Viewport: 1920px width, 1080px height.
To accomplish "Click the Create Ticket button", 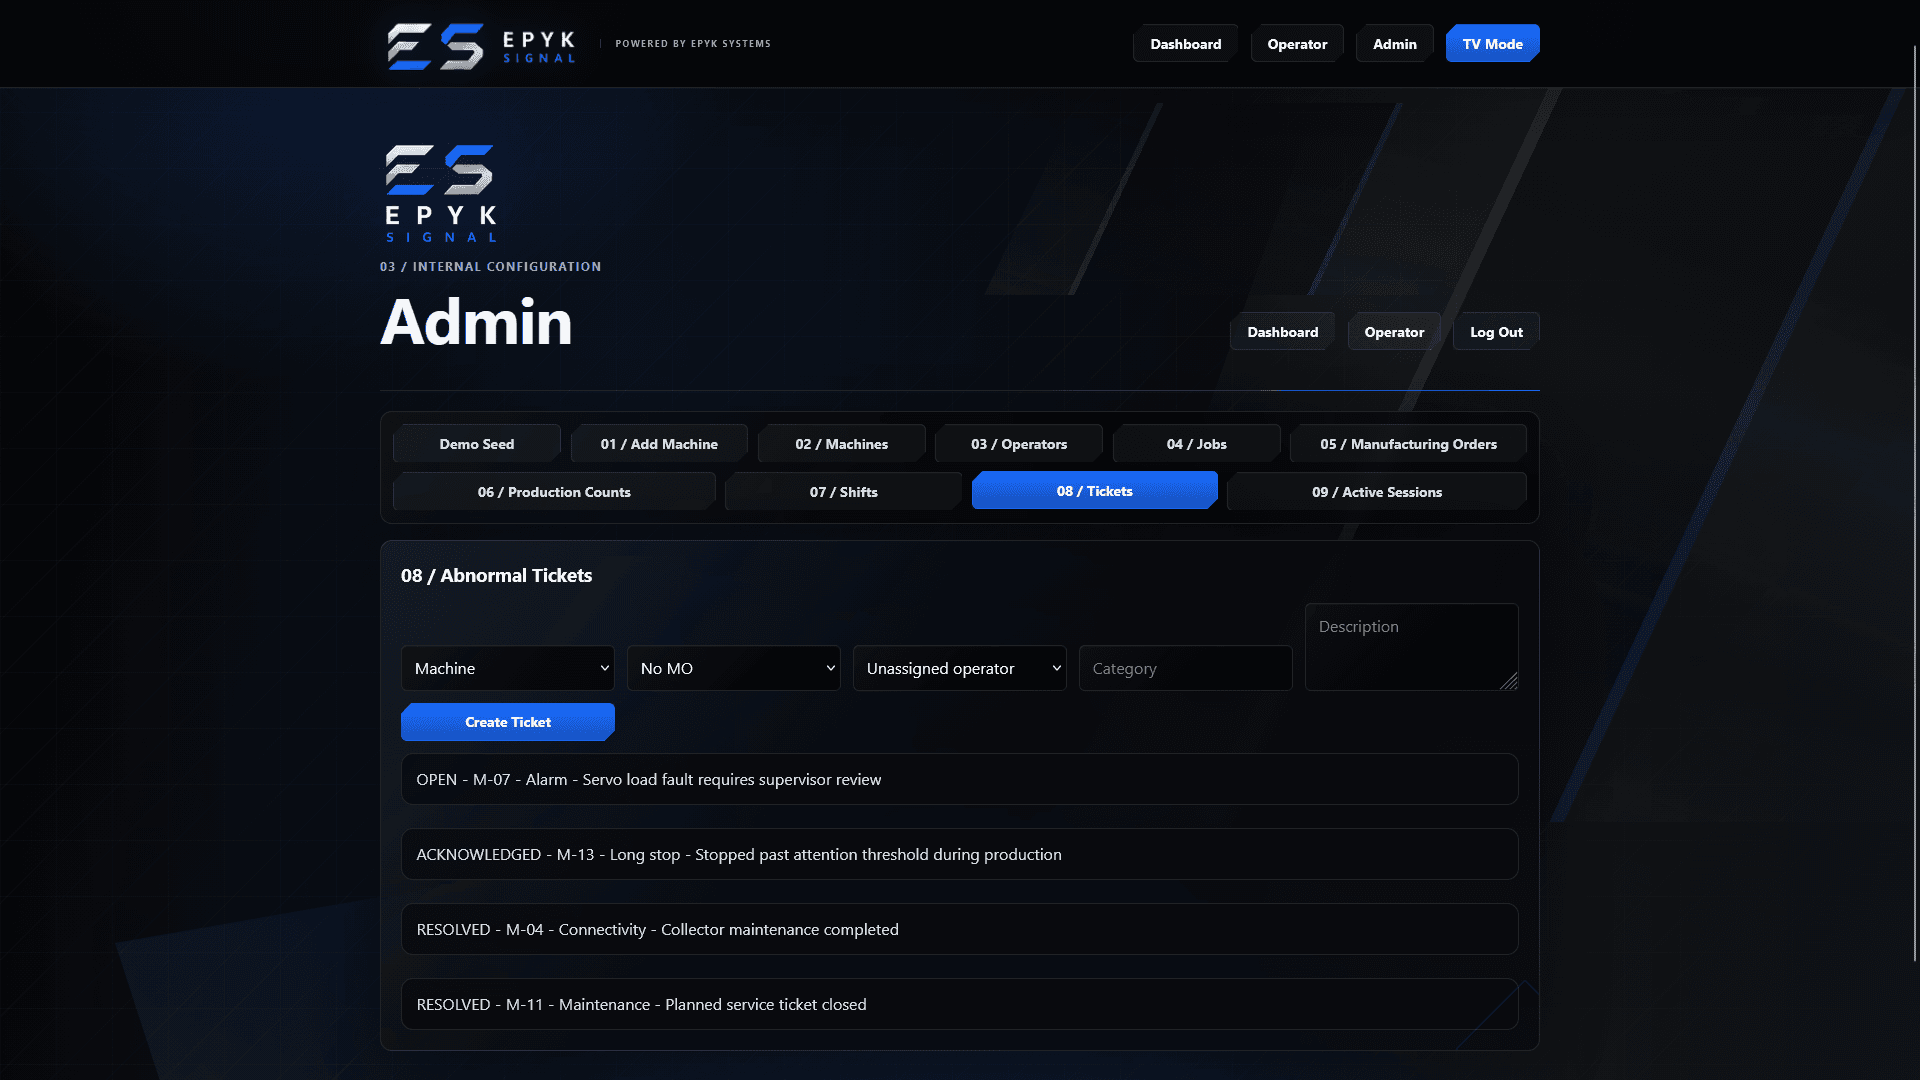I will coord(508,722).
